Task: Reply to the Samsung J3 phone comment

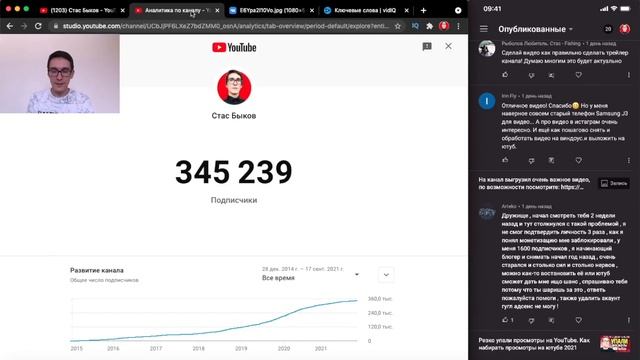Action: click(551, 161)
